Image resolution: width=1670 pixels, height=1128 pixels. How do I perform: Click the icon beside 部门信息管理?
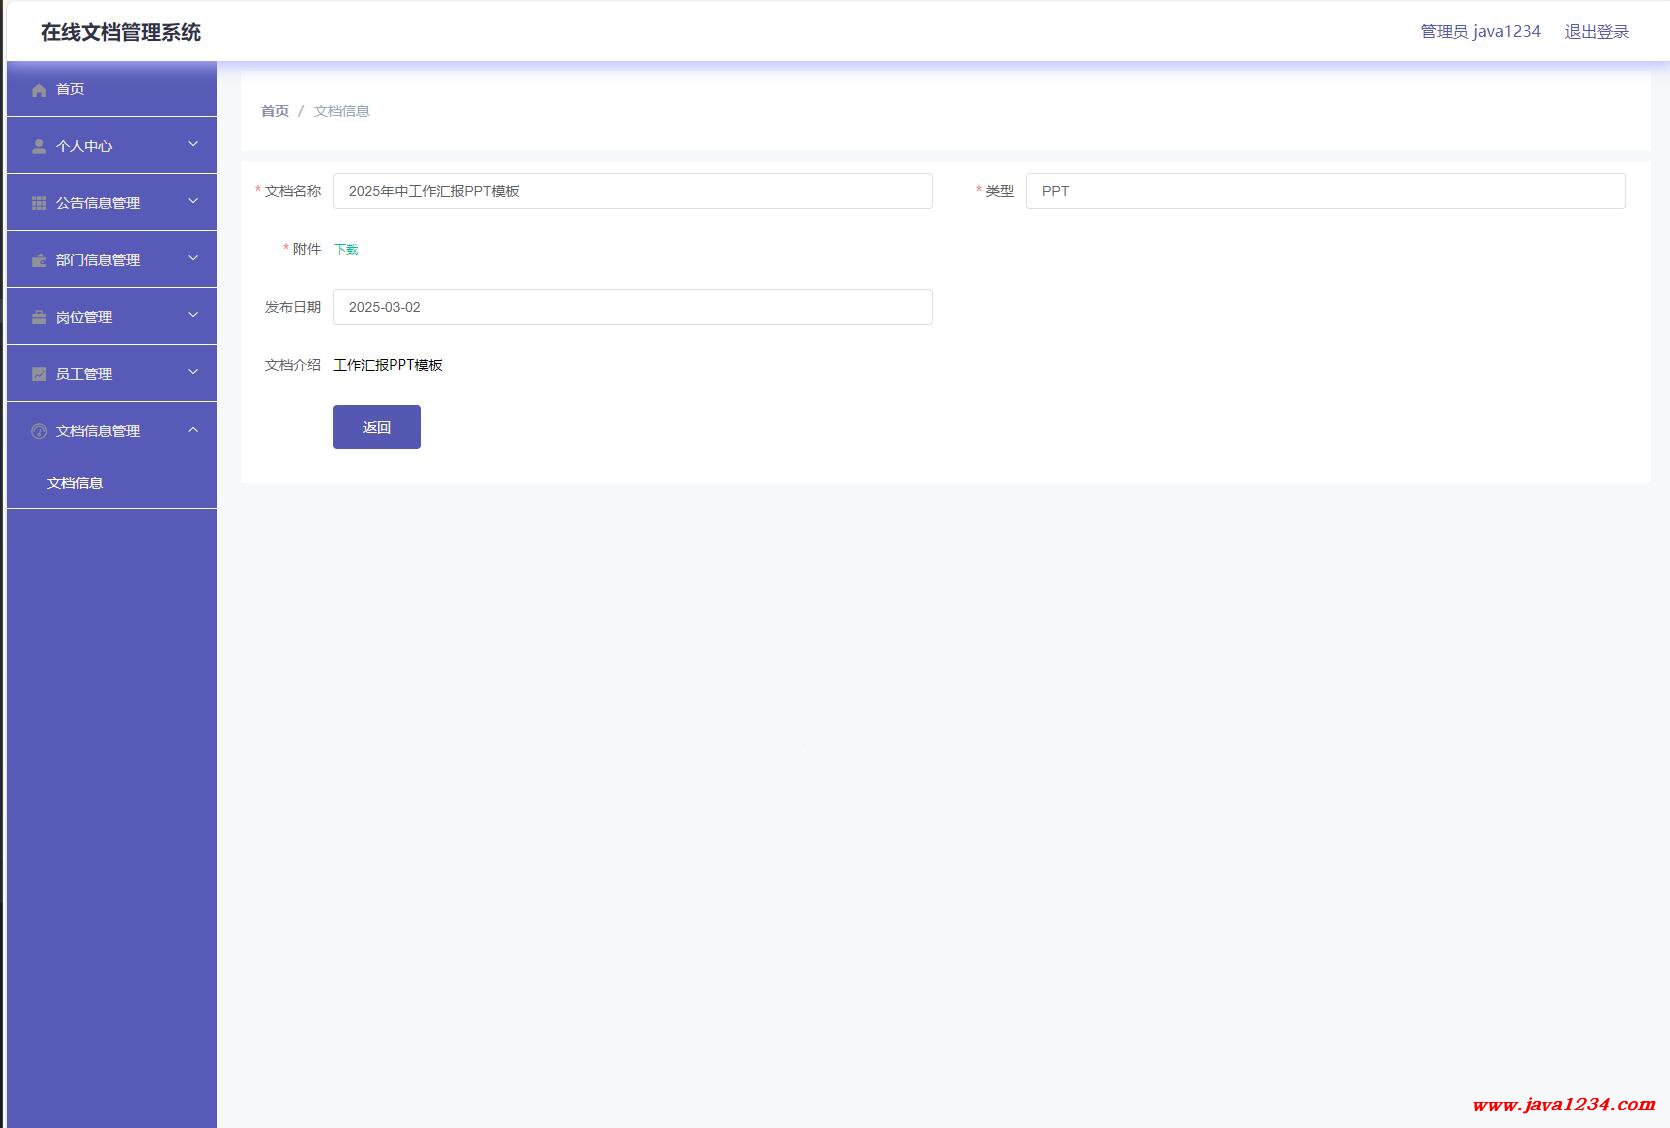(39, 260)
